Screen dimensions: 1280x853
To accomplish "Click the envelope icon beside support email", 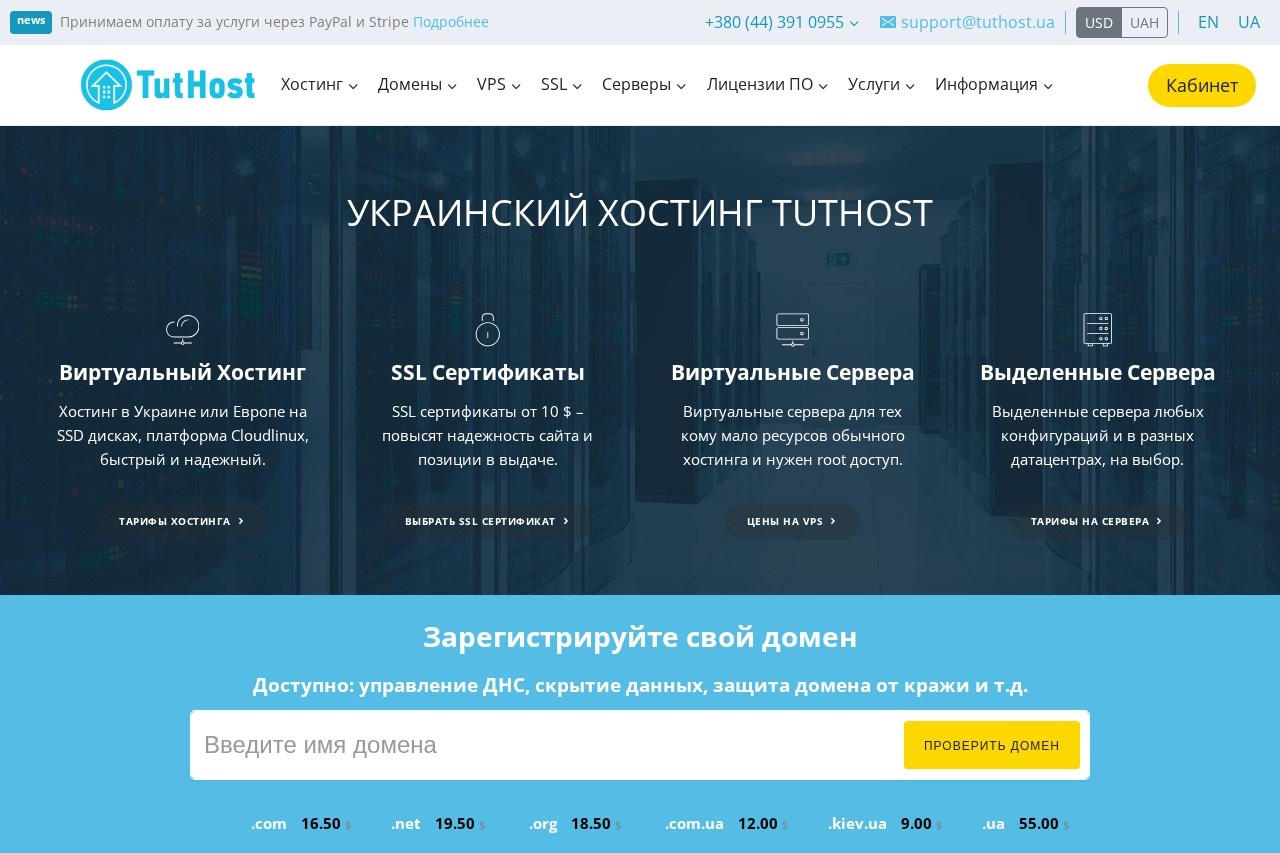I will tap(887, 22).
